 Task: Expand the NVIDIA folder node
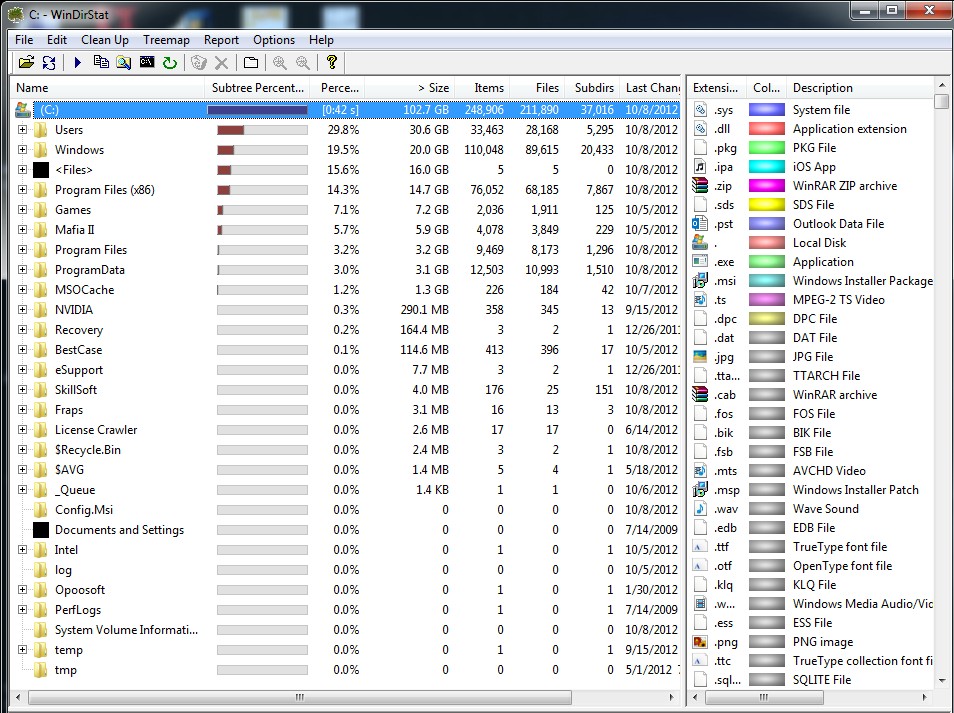[23, 310]
